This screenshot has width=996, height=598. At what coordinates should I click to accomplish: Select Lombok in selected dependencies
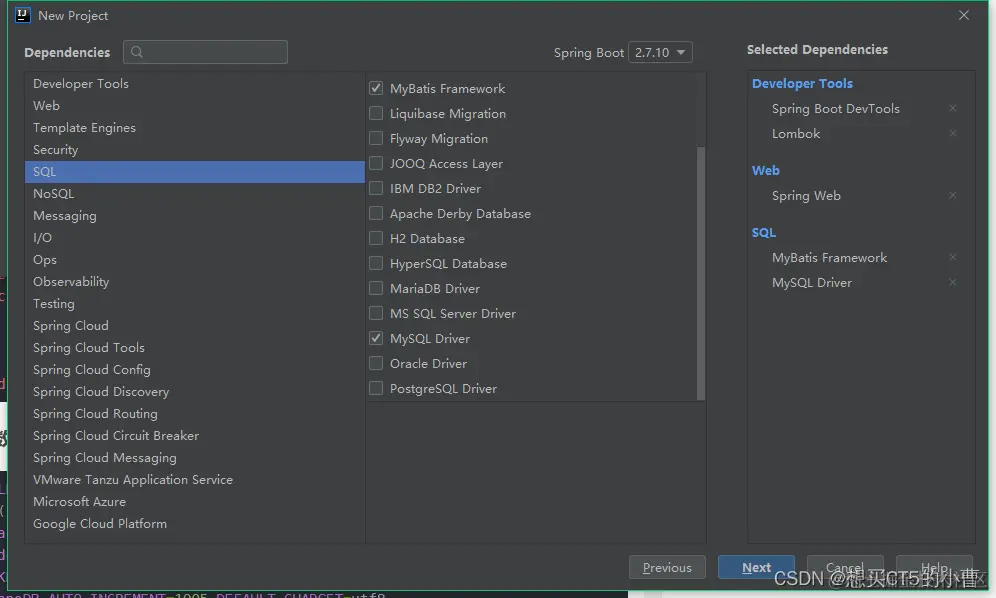796,133
